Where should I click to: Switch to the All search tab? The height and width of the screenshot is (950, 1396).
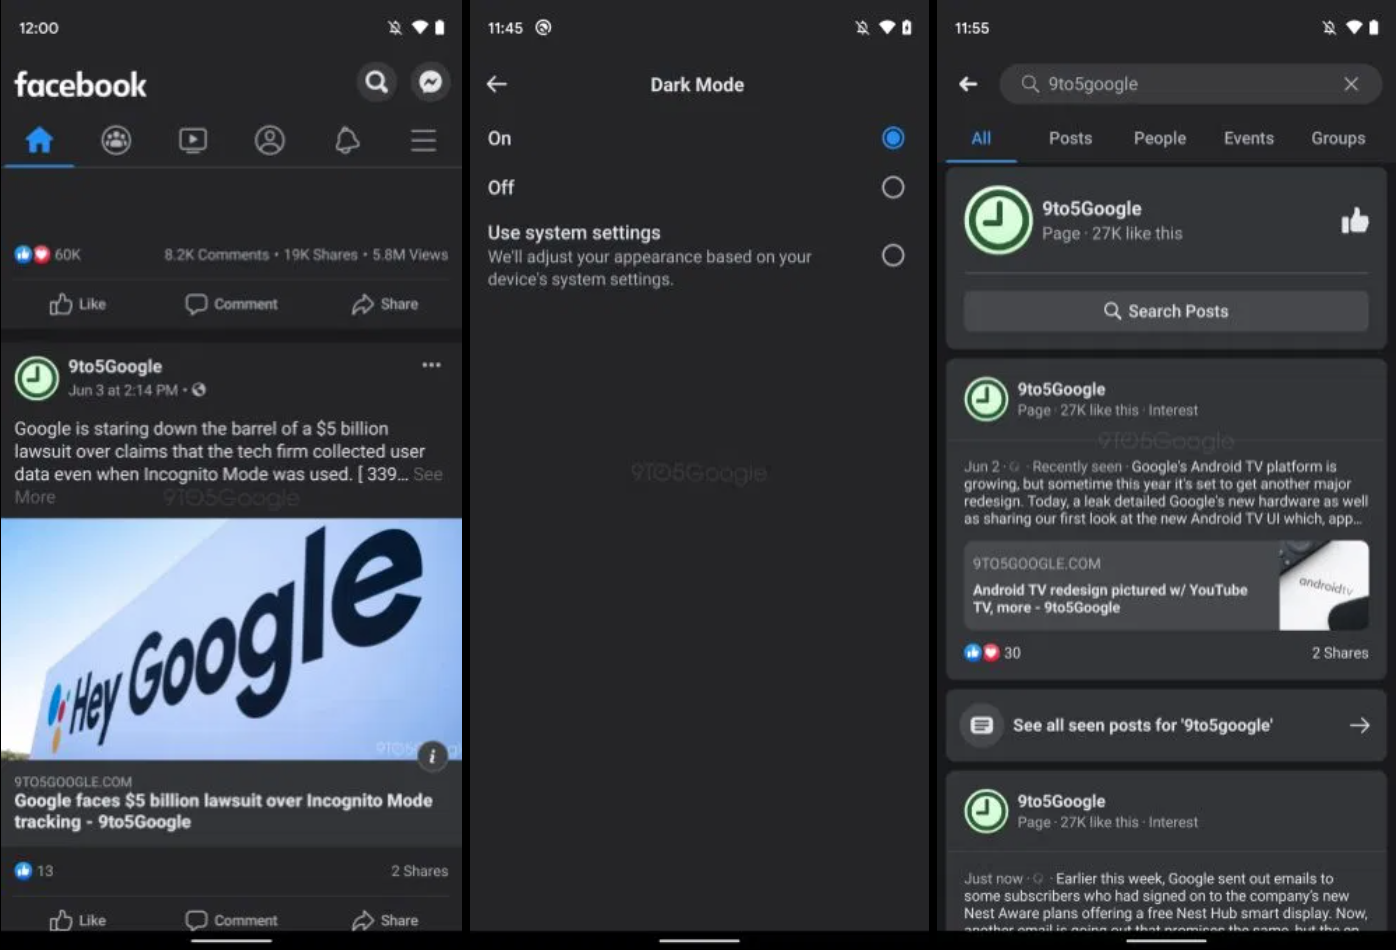(x=981, y=138)
